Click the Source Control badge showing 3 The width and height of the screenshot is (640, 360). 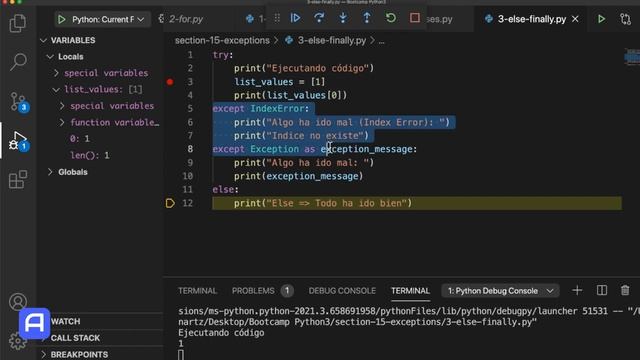[x=24, y=107]
